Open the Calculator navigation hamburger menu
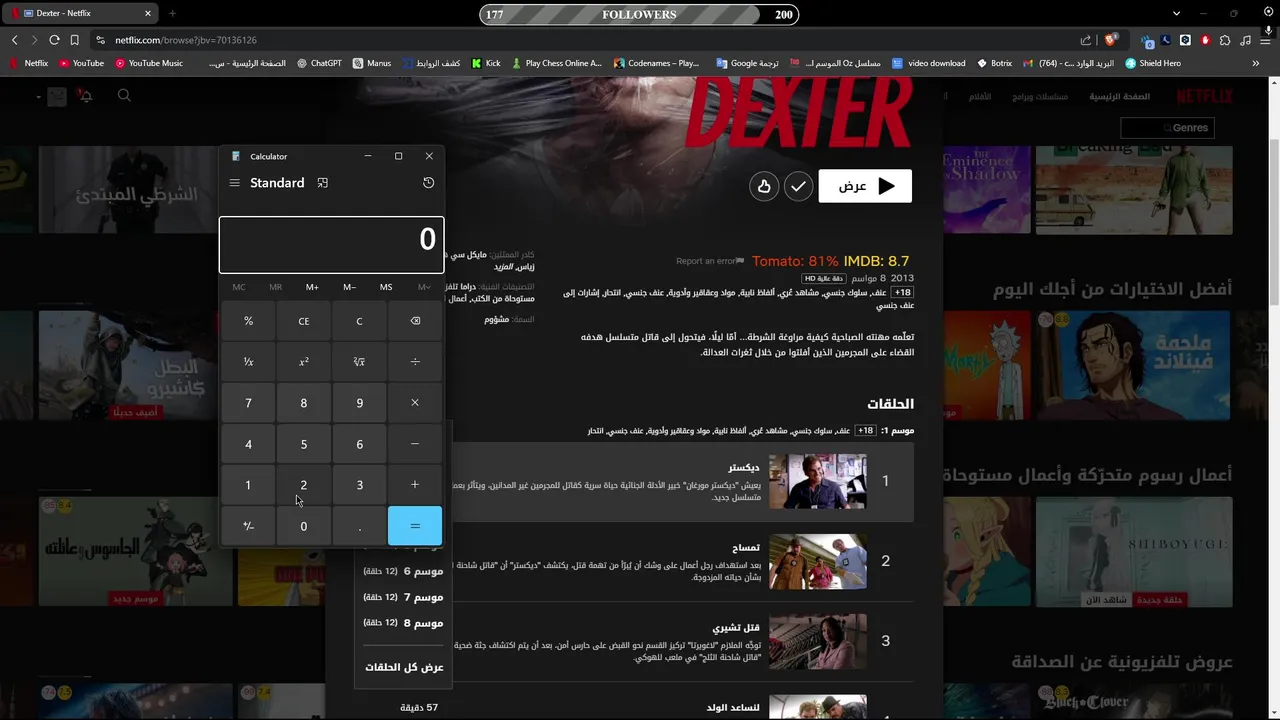Image resolution: width=1280 pixels, height=720 pixels. coord(234,183)
